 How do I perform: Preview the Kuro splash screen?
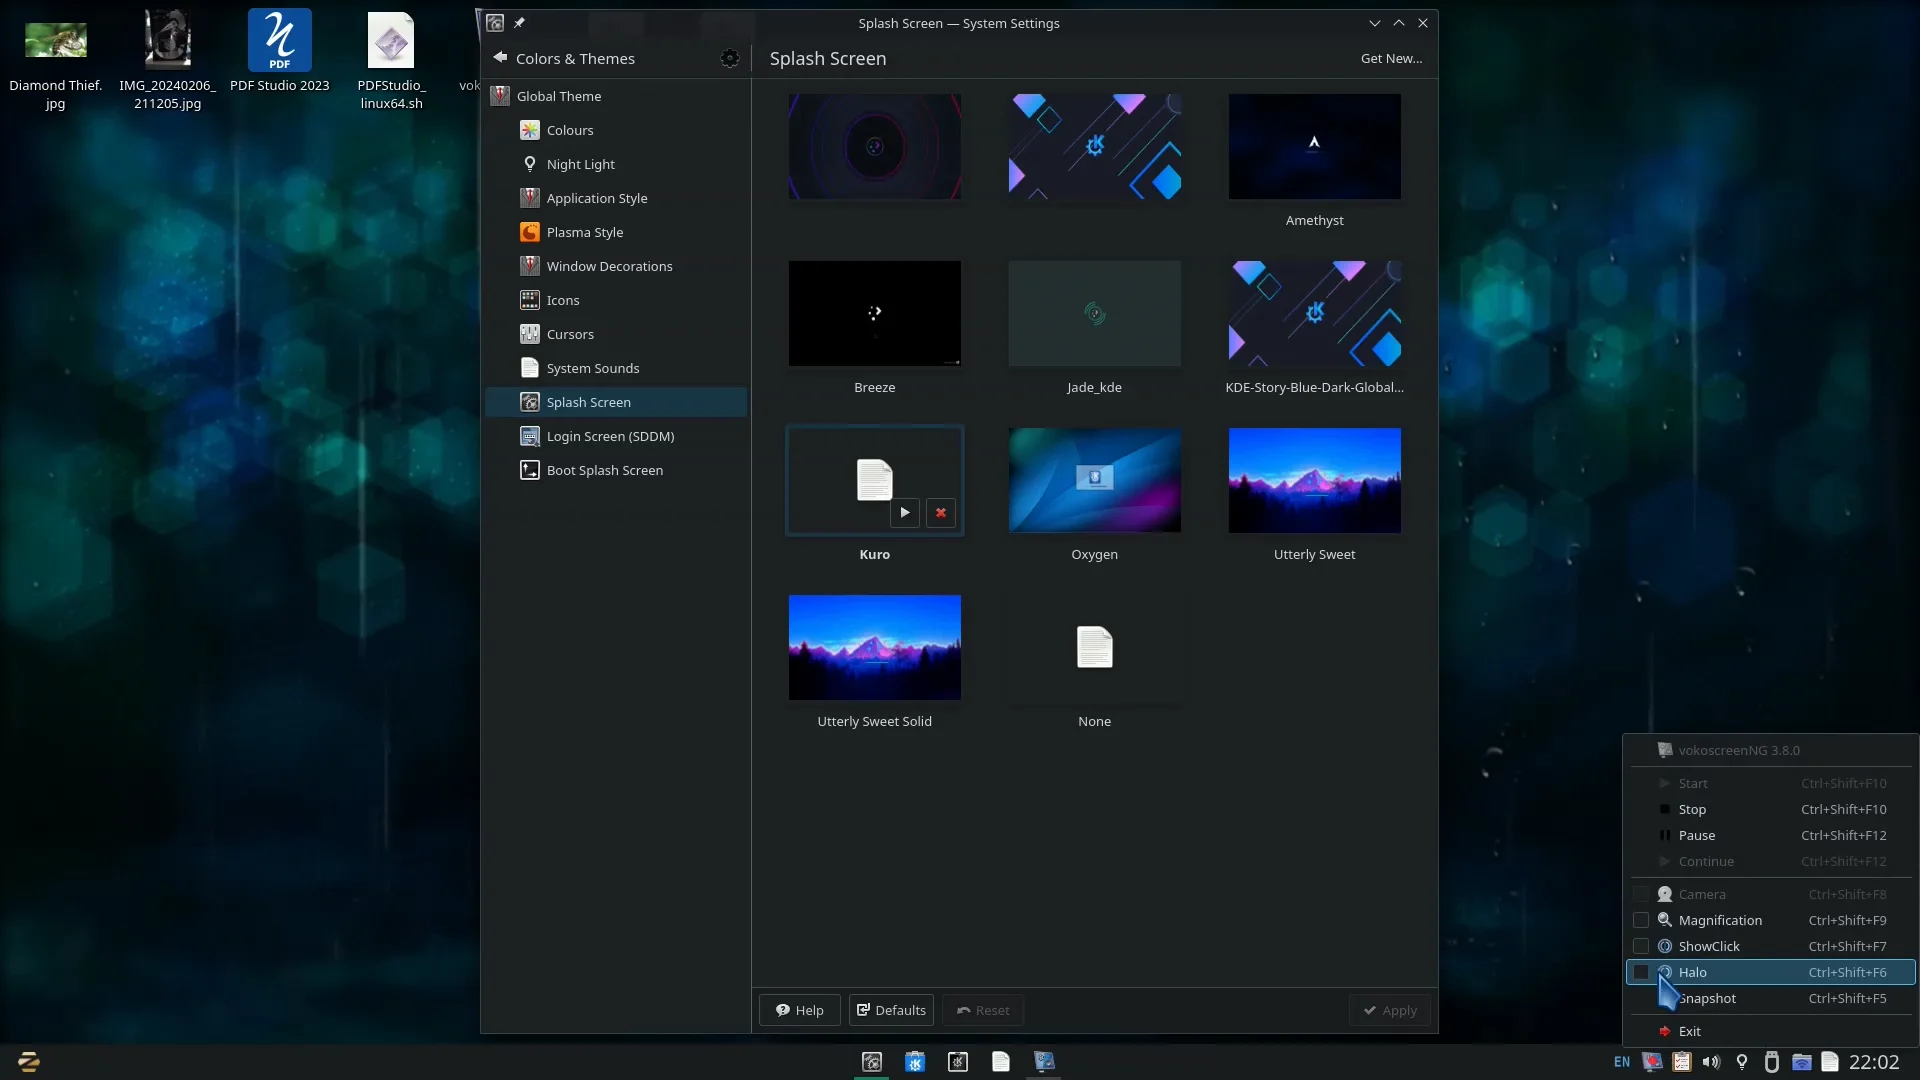905,513
